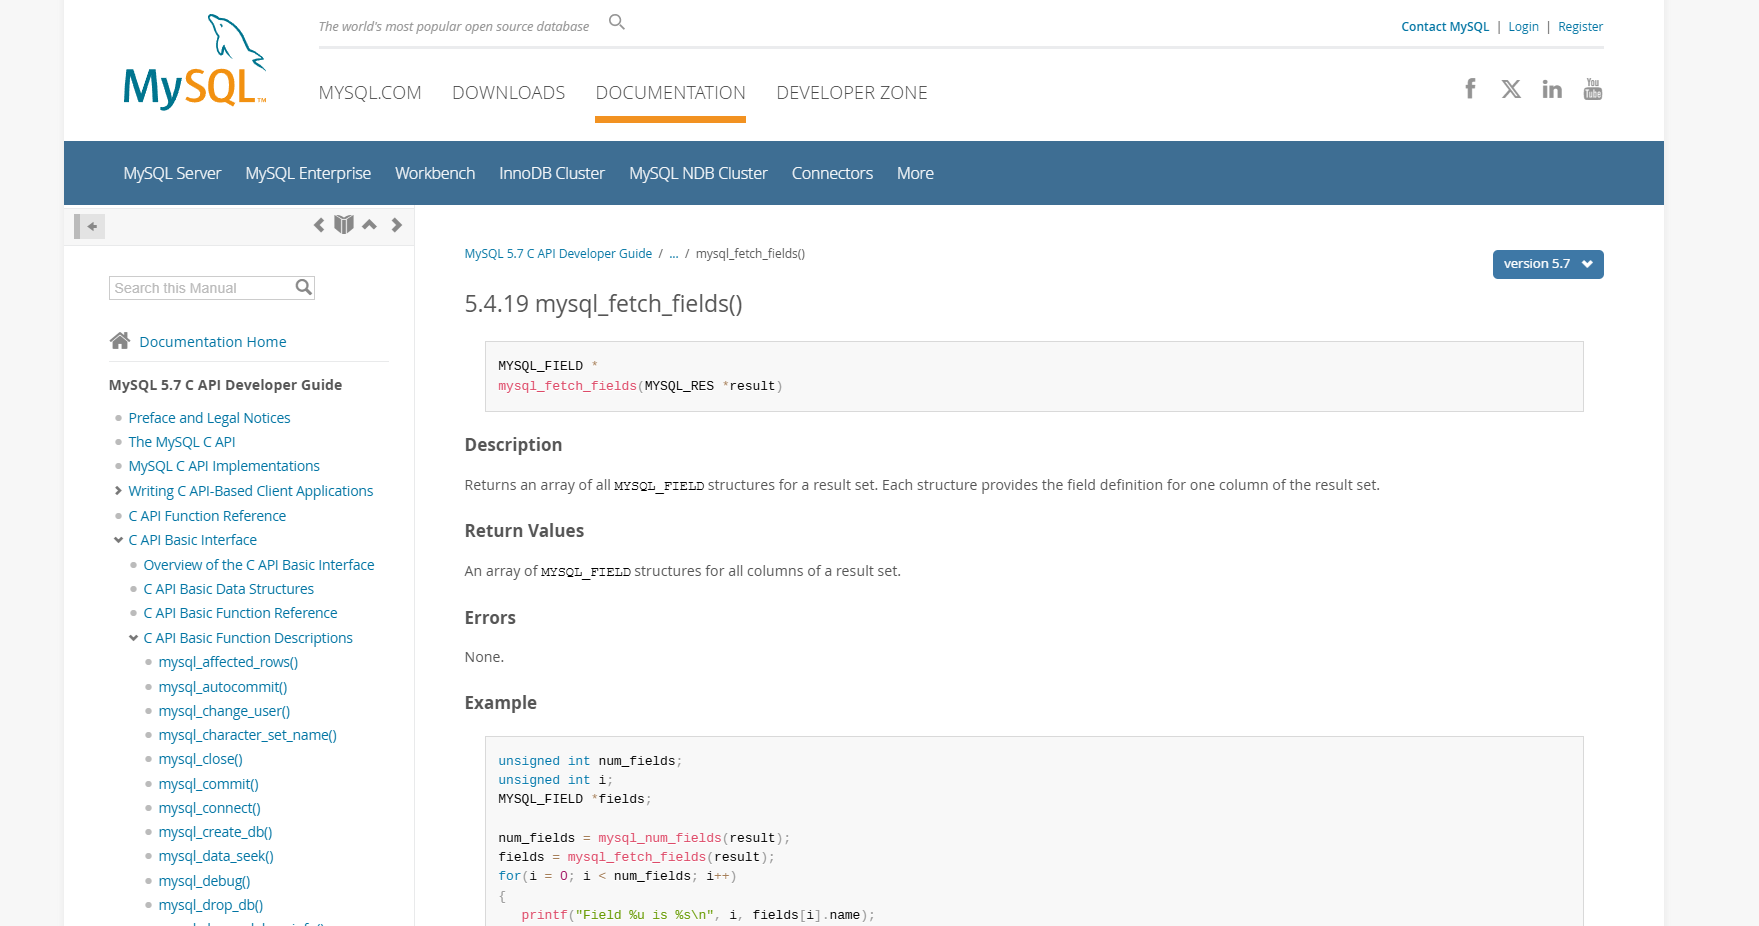The width and height of the screenshot is (1759, 926).
Task: Open DEVELOPER ZONE tab
Action: 852,93
